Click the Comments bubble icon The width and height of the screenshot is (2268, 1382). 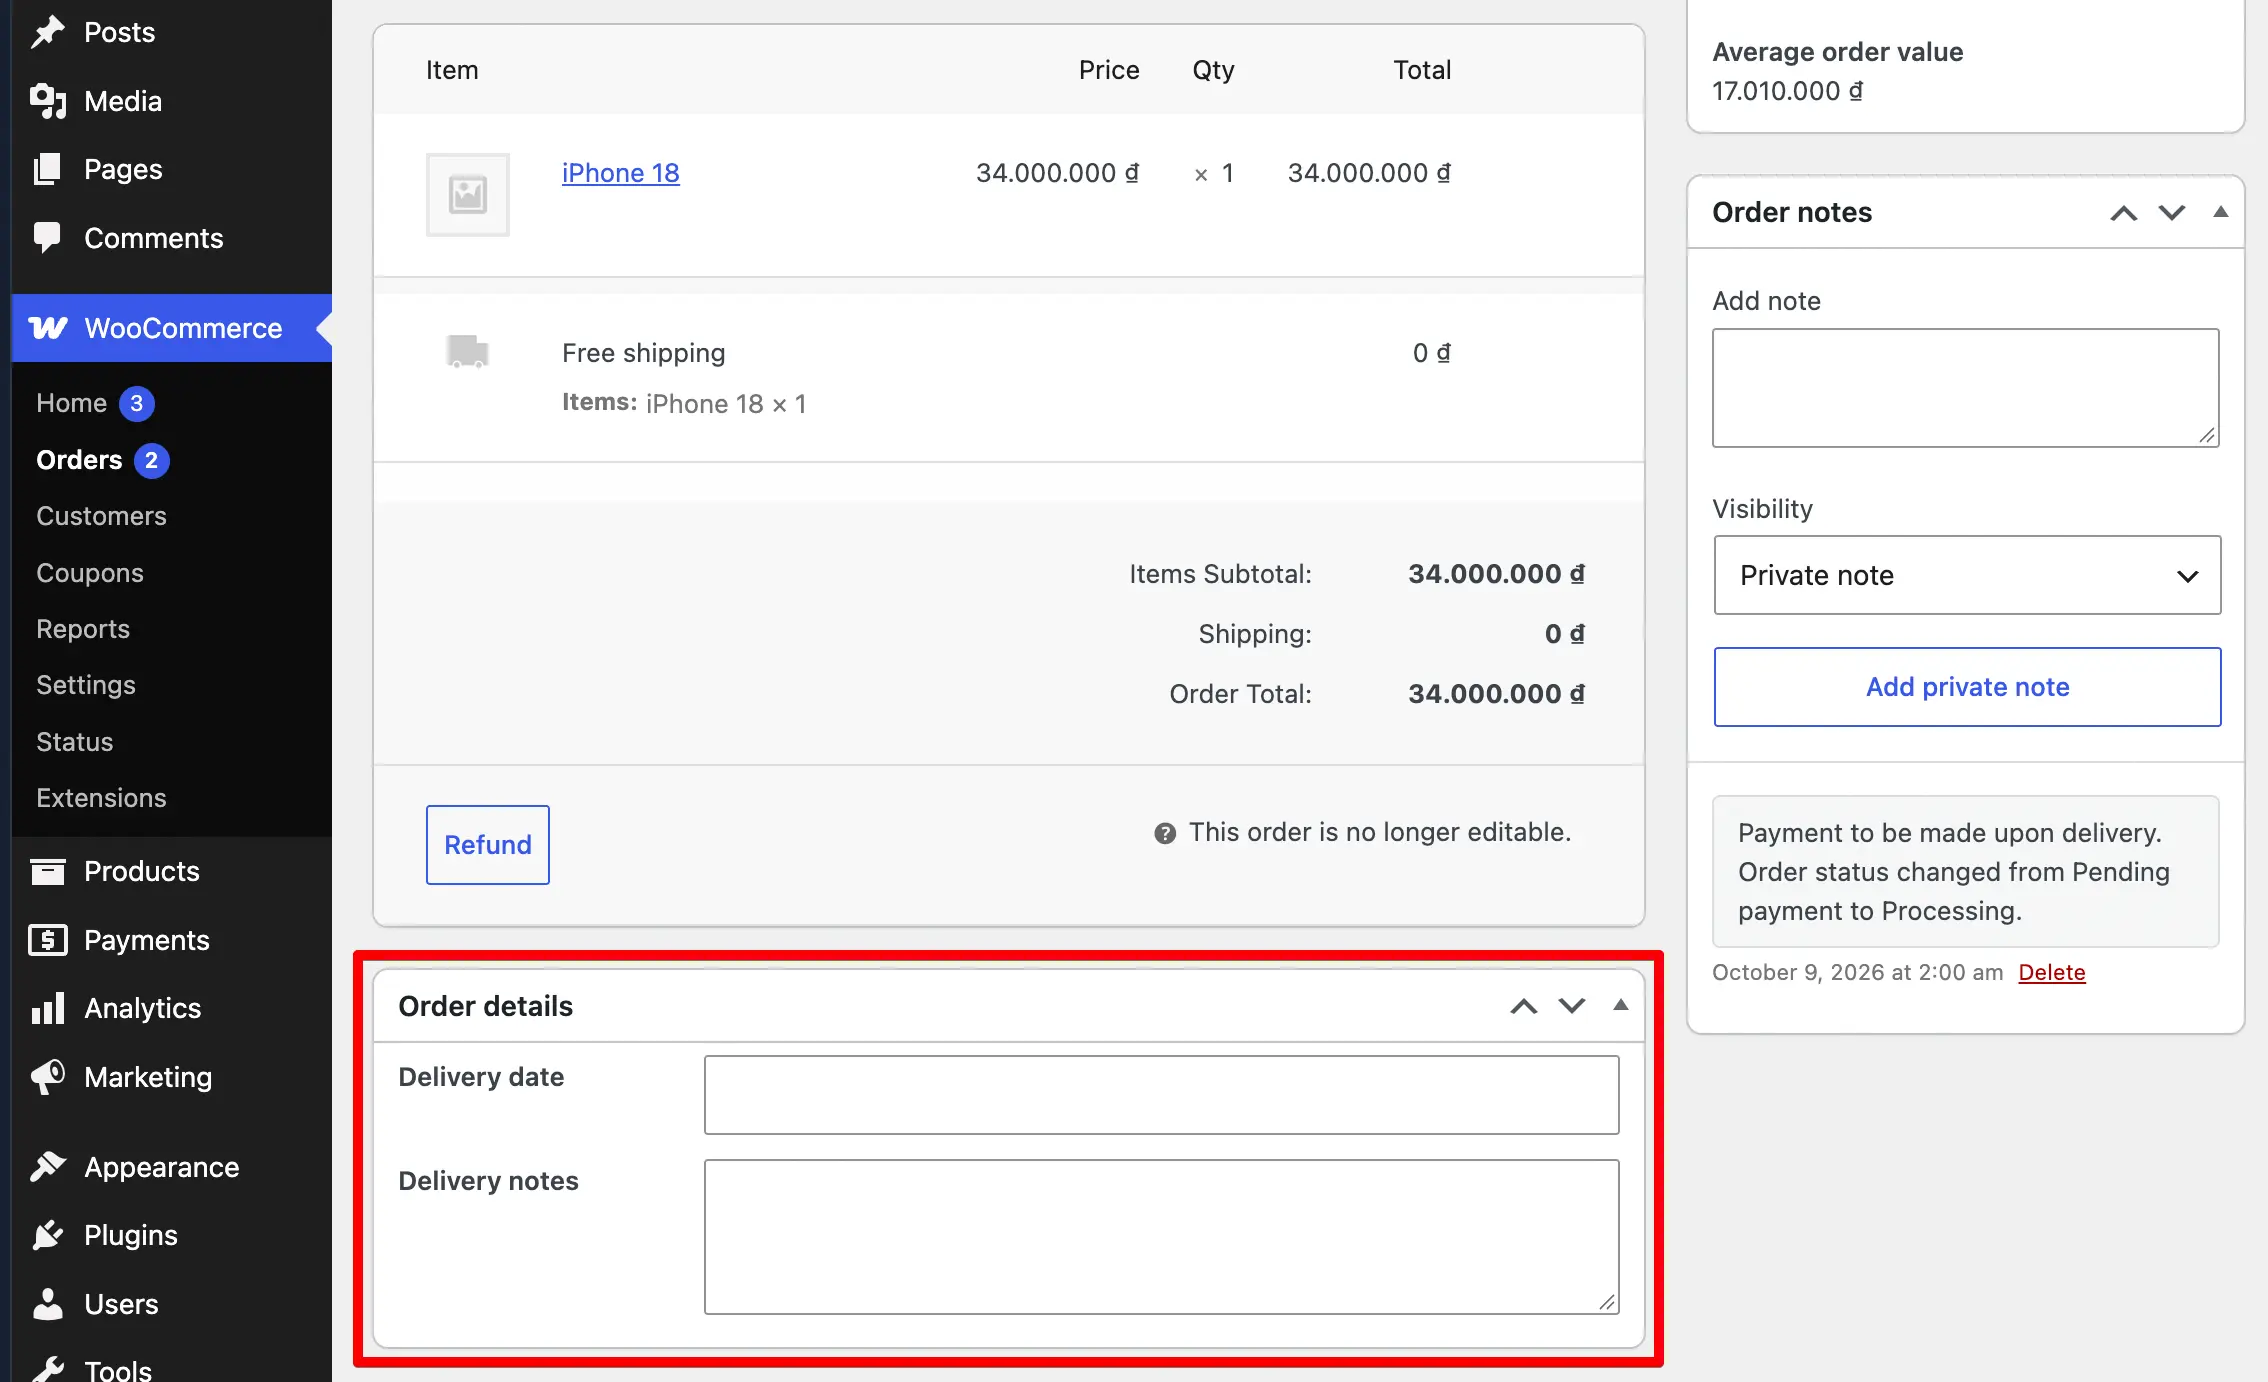click(47, 238)
